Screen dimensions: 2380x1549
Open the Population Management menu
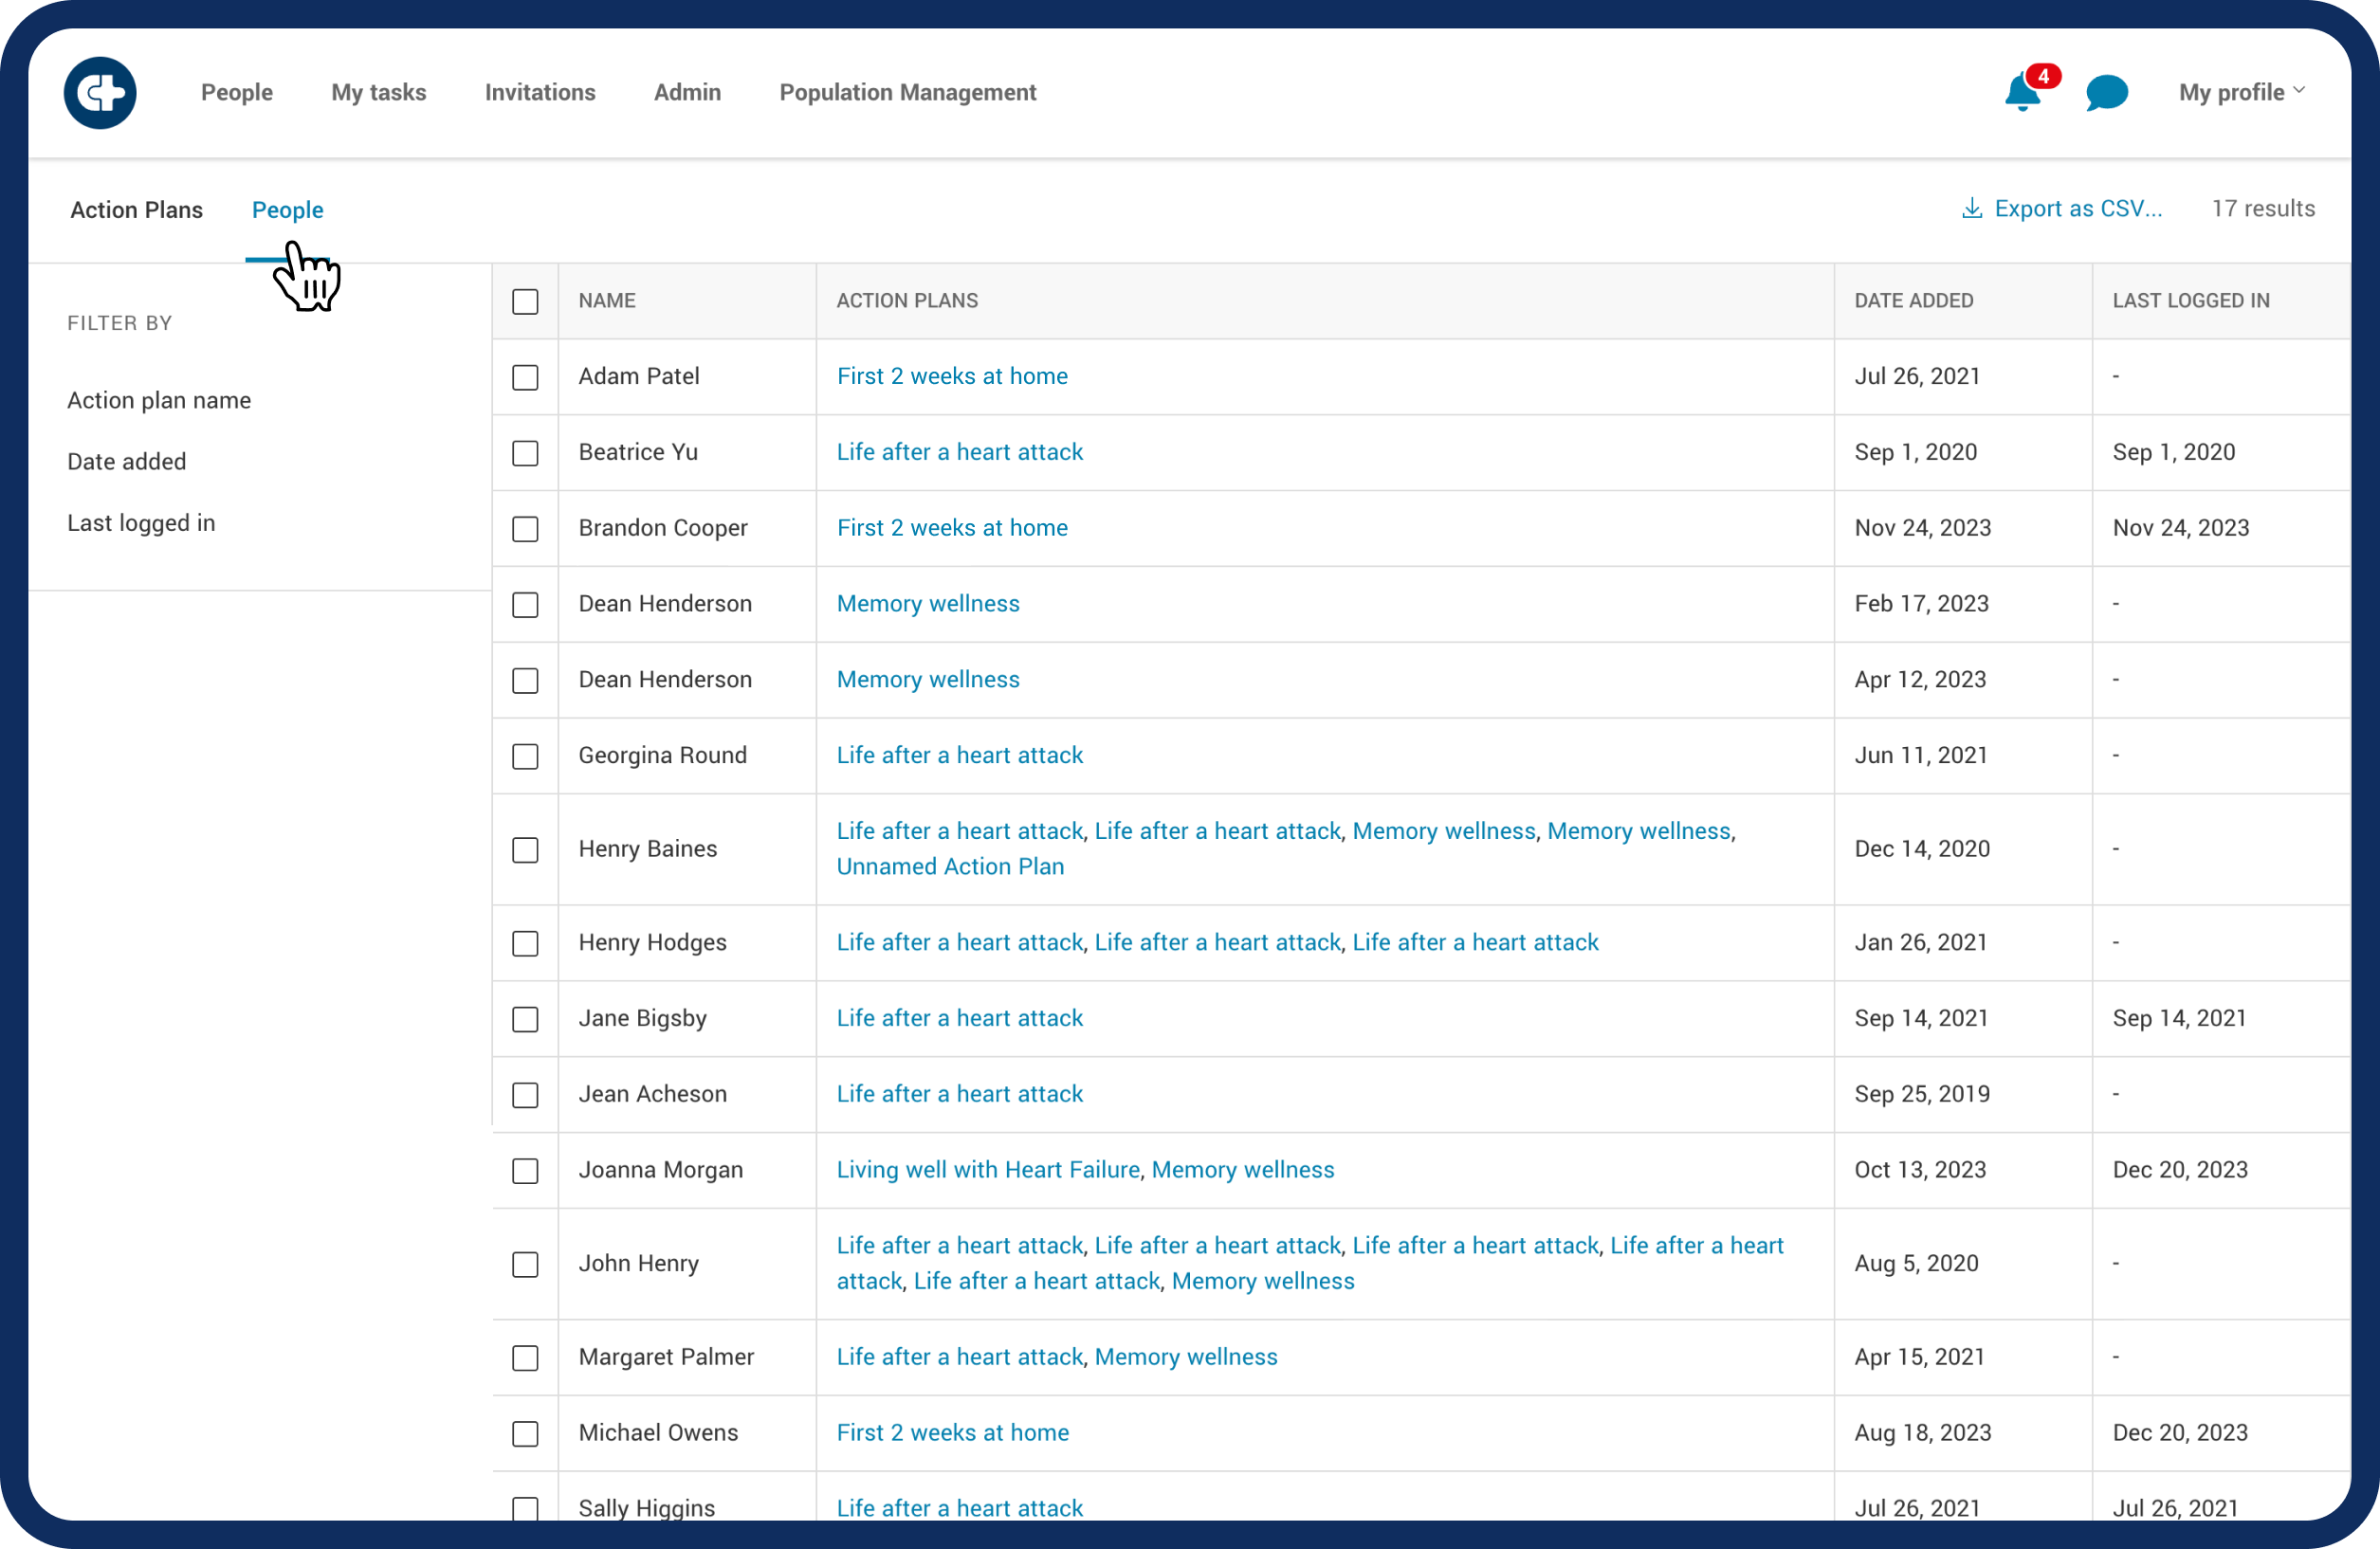[907, 92]
